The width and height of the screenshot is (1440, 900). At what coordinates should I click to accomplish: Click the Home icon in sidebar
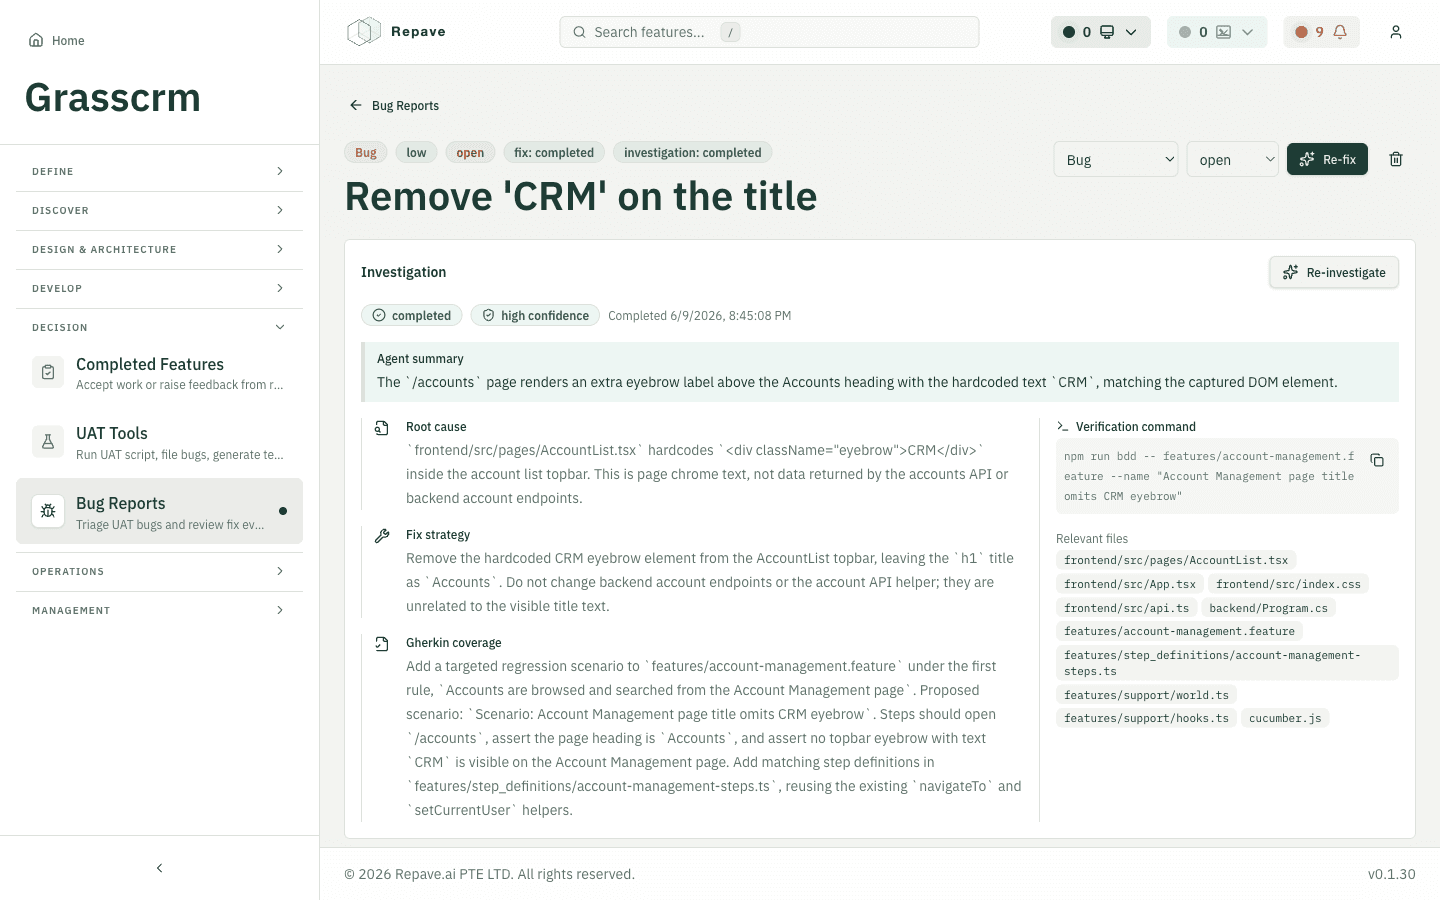point(36,40)
